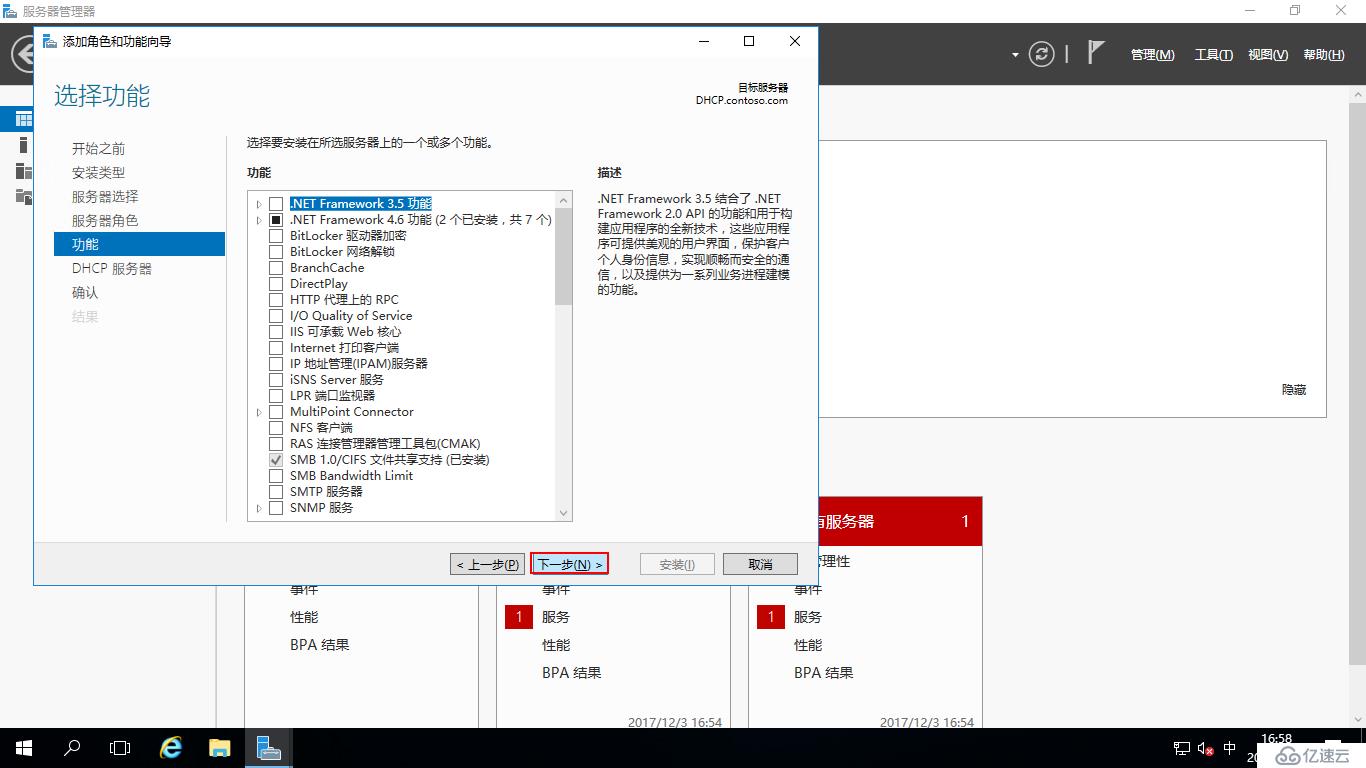Click the 取消 (Cancel) button
This screenshot has height=768, width=1366.
click(760, 564)
